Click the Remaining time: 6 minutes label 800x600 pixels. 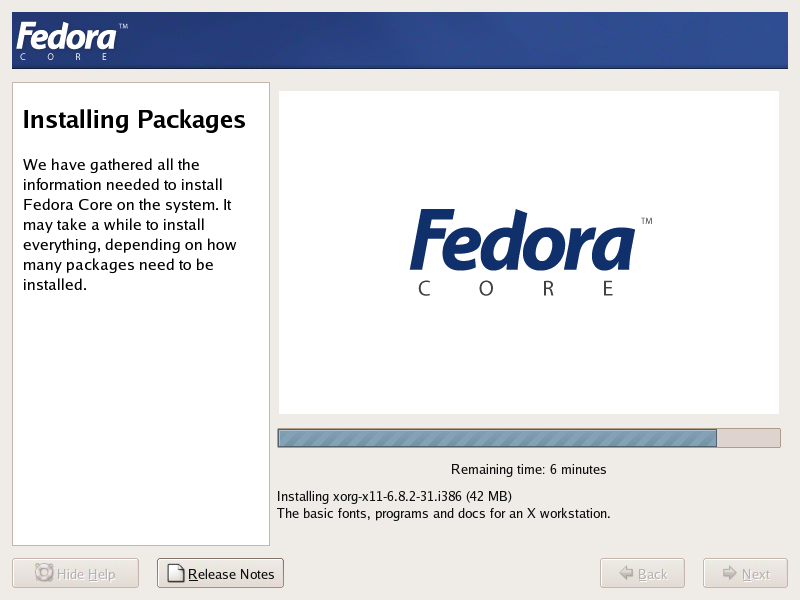[529, 469]
